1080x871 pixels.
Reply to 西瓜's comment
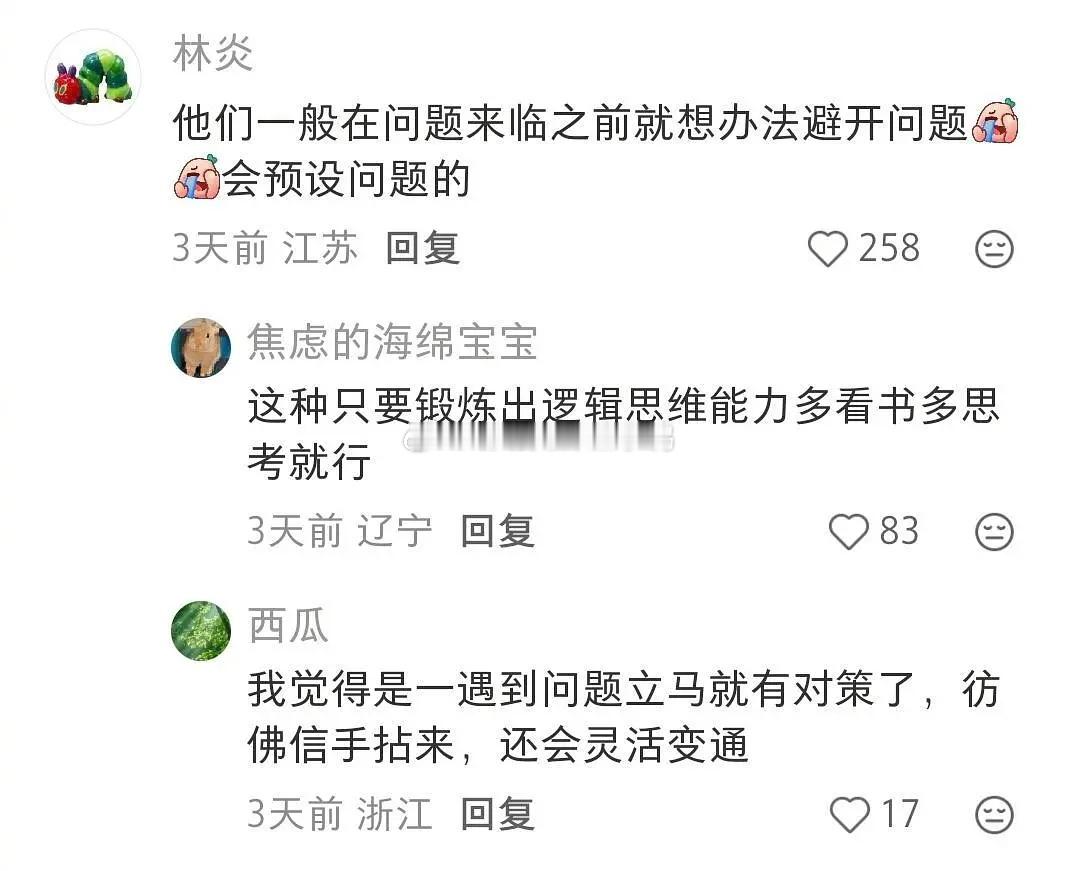point(497,814)
